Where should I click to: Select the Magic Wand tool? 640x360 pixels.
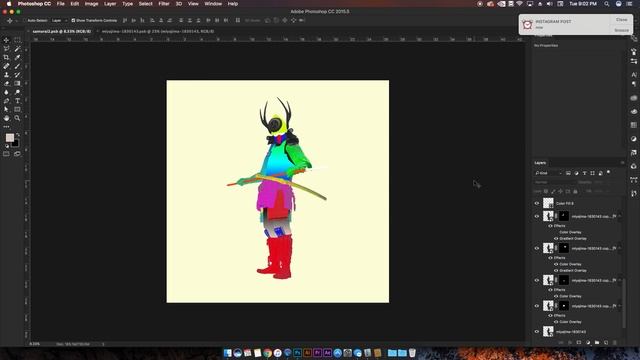pos(17,49)
